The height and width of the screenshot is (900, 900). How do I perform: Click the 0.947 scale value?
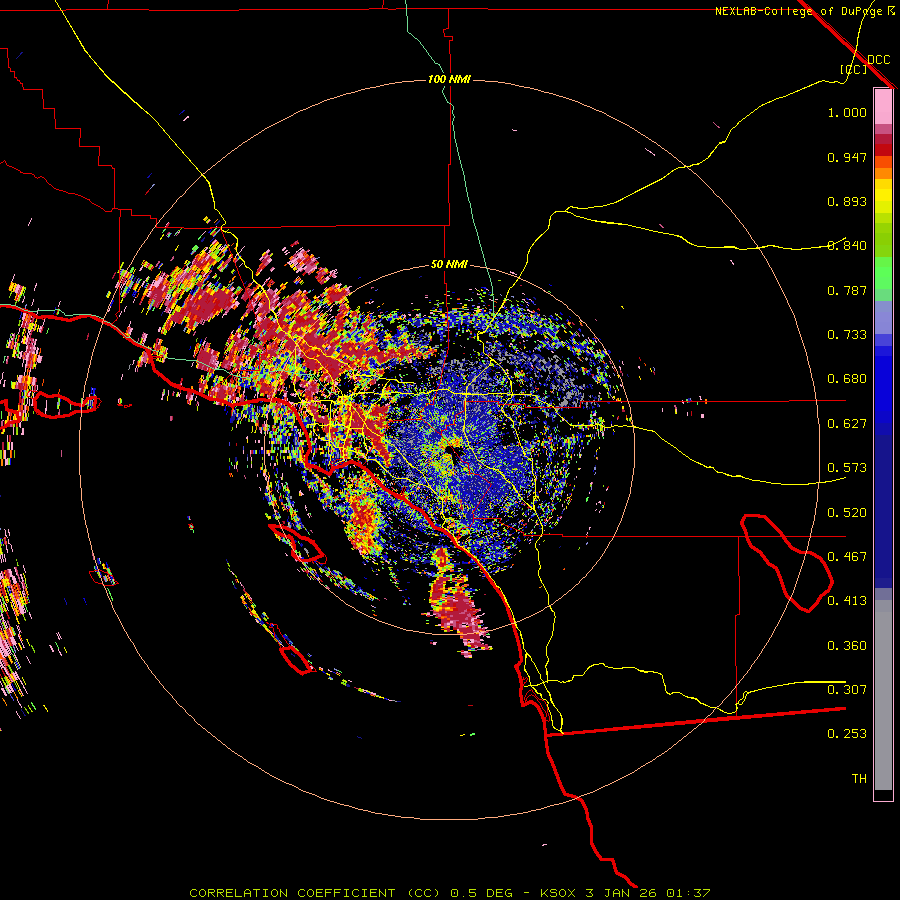pos(847,157)
